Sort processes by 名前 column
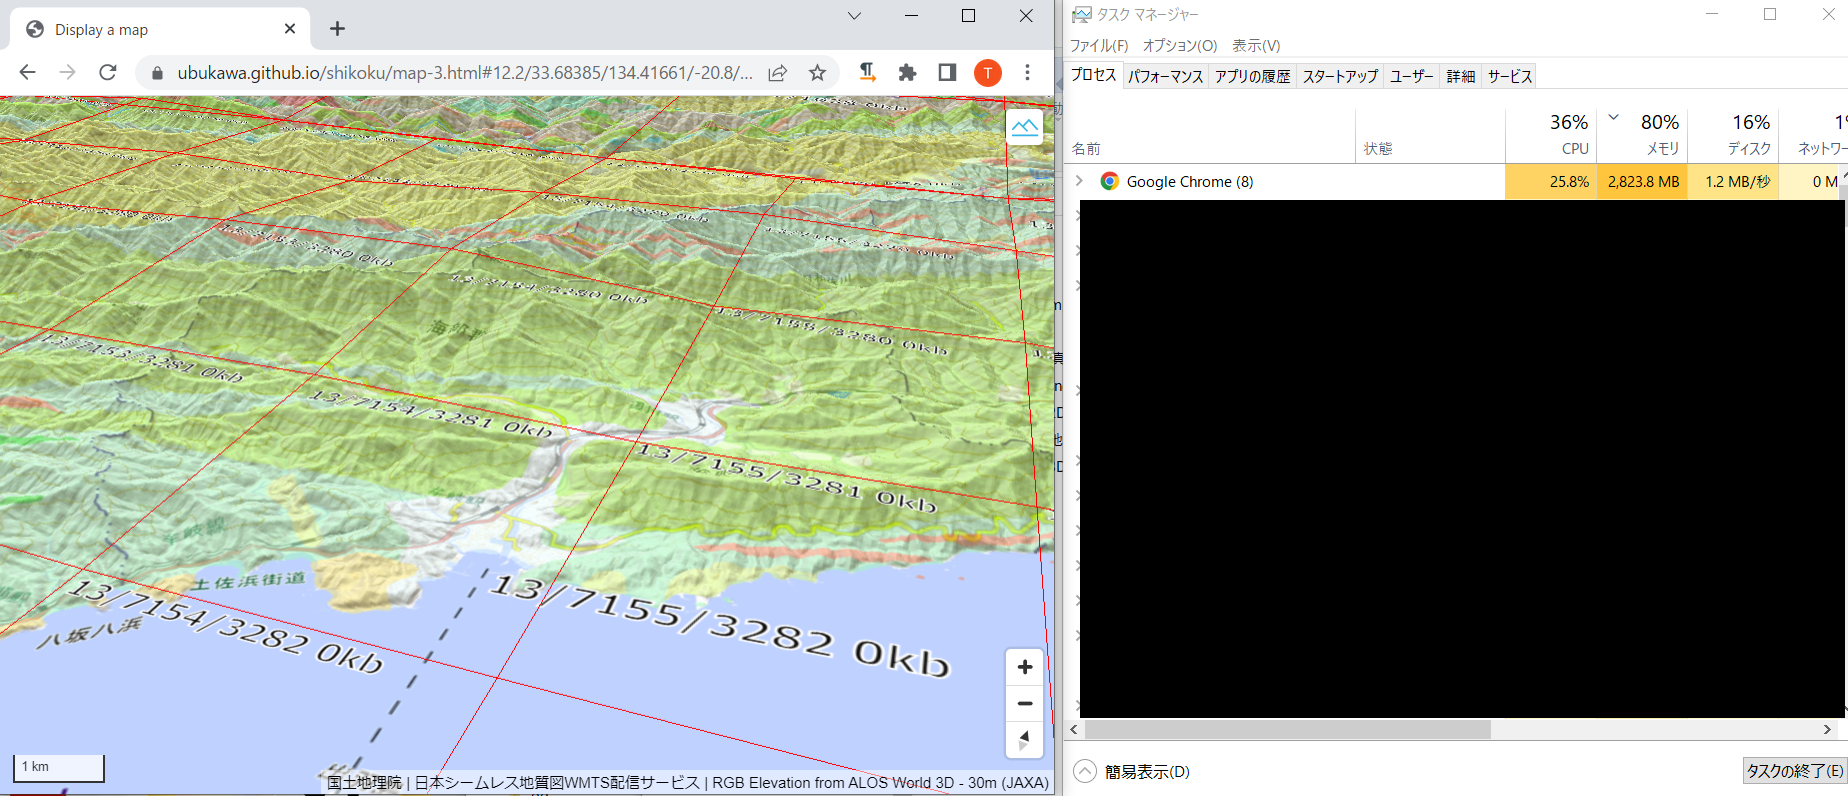Screen dimensions: 1848x796 1210,136
